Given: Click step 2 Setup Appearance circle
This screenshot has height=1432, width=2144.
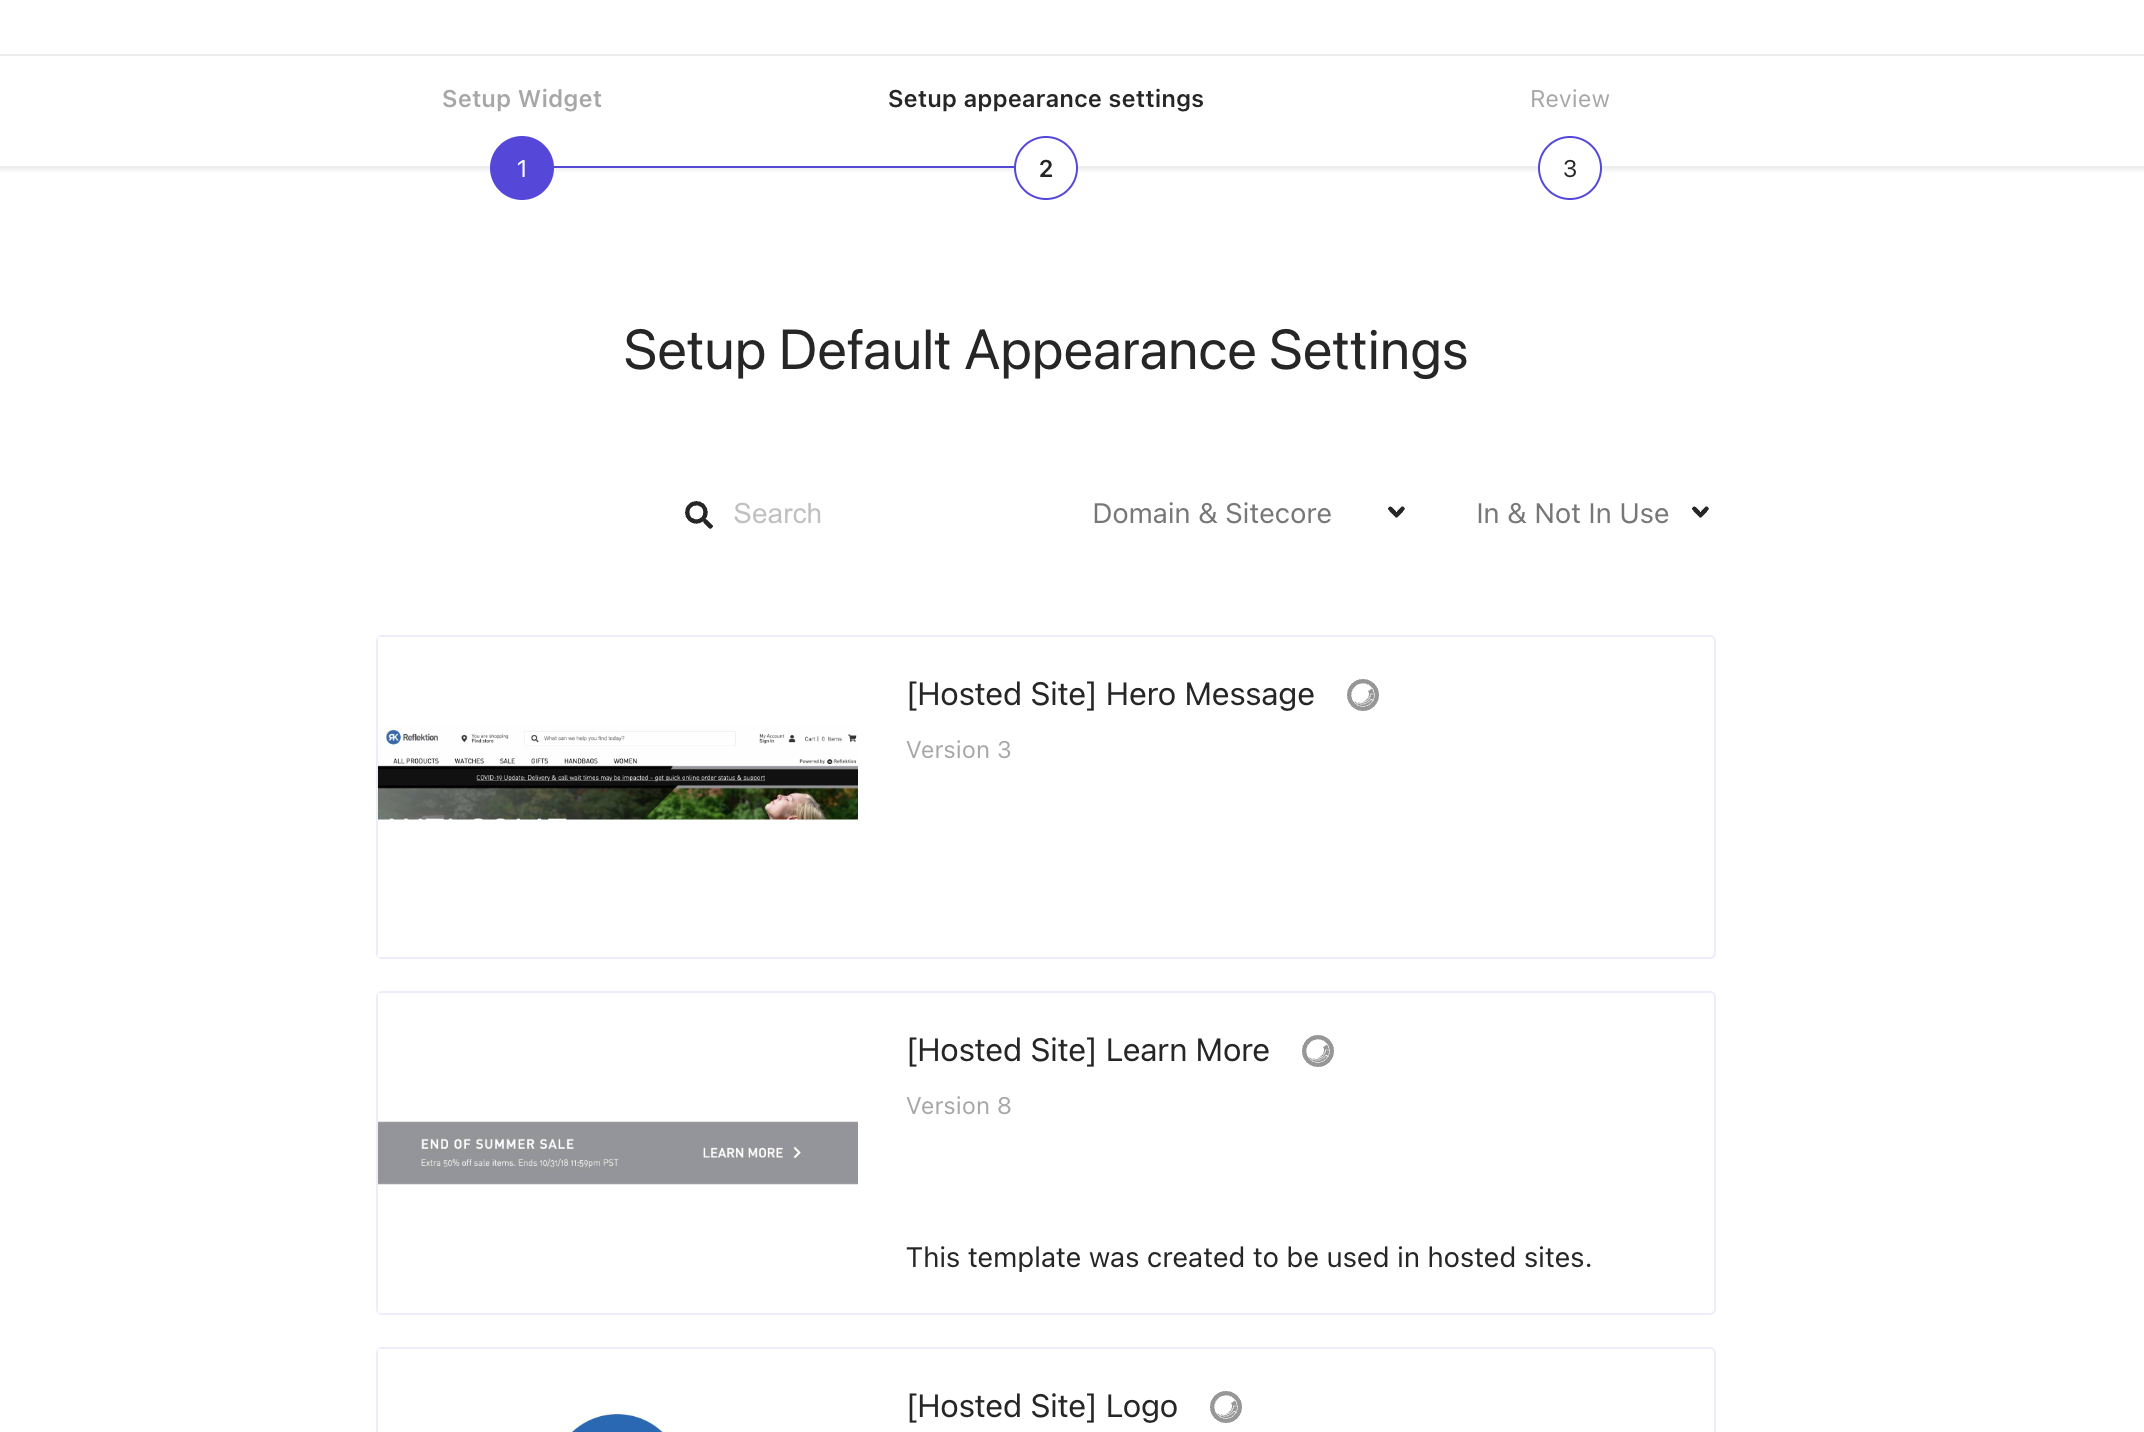Looking at the screenshot, I should [1045, 168].
